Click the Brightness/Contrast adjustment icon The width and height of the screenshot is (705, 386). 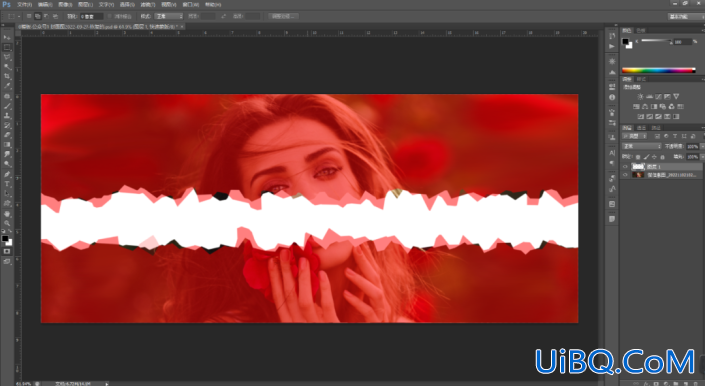[x=640, y=97]
